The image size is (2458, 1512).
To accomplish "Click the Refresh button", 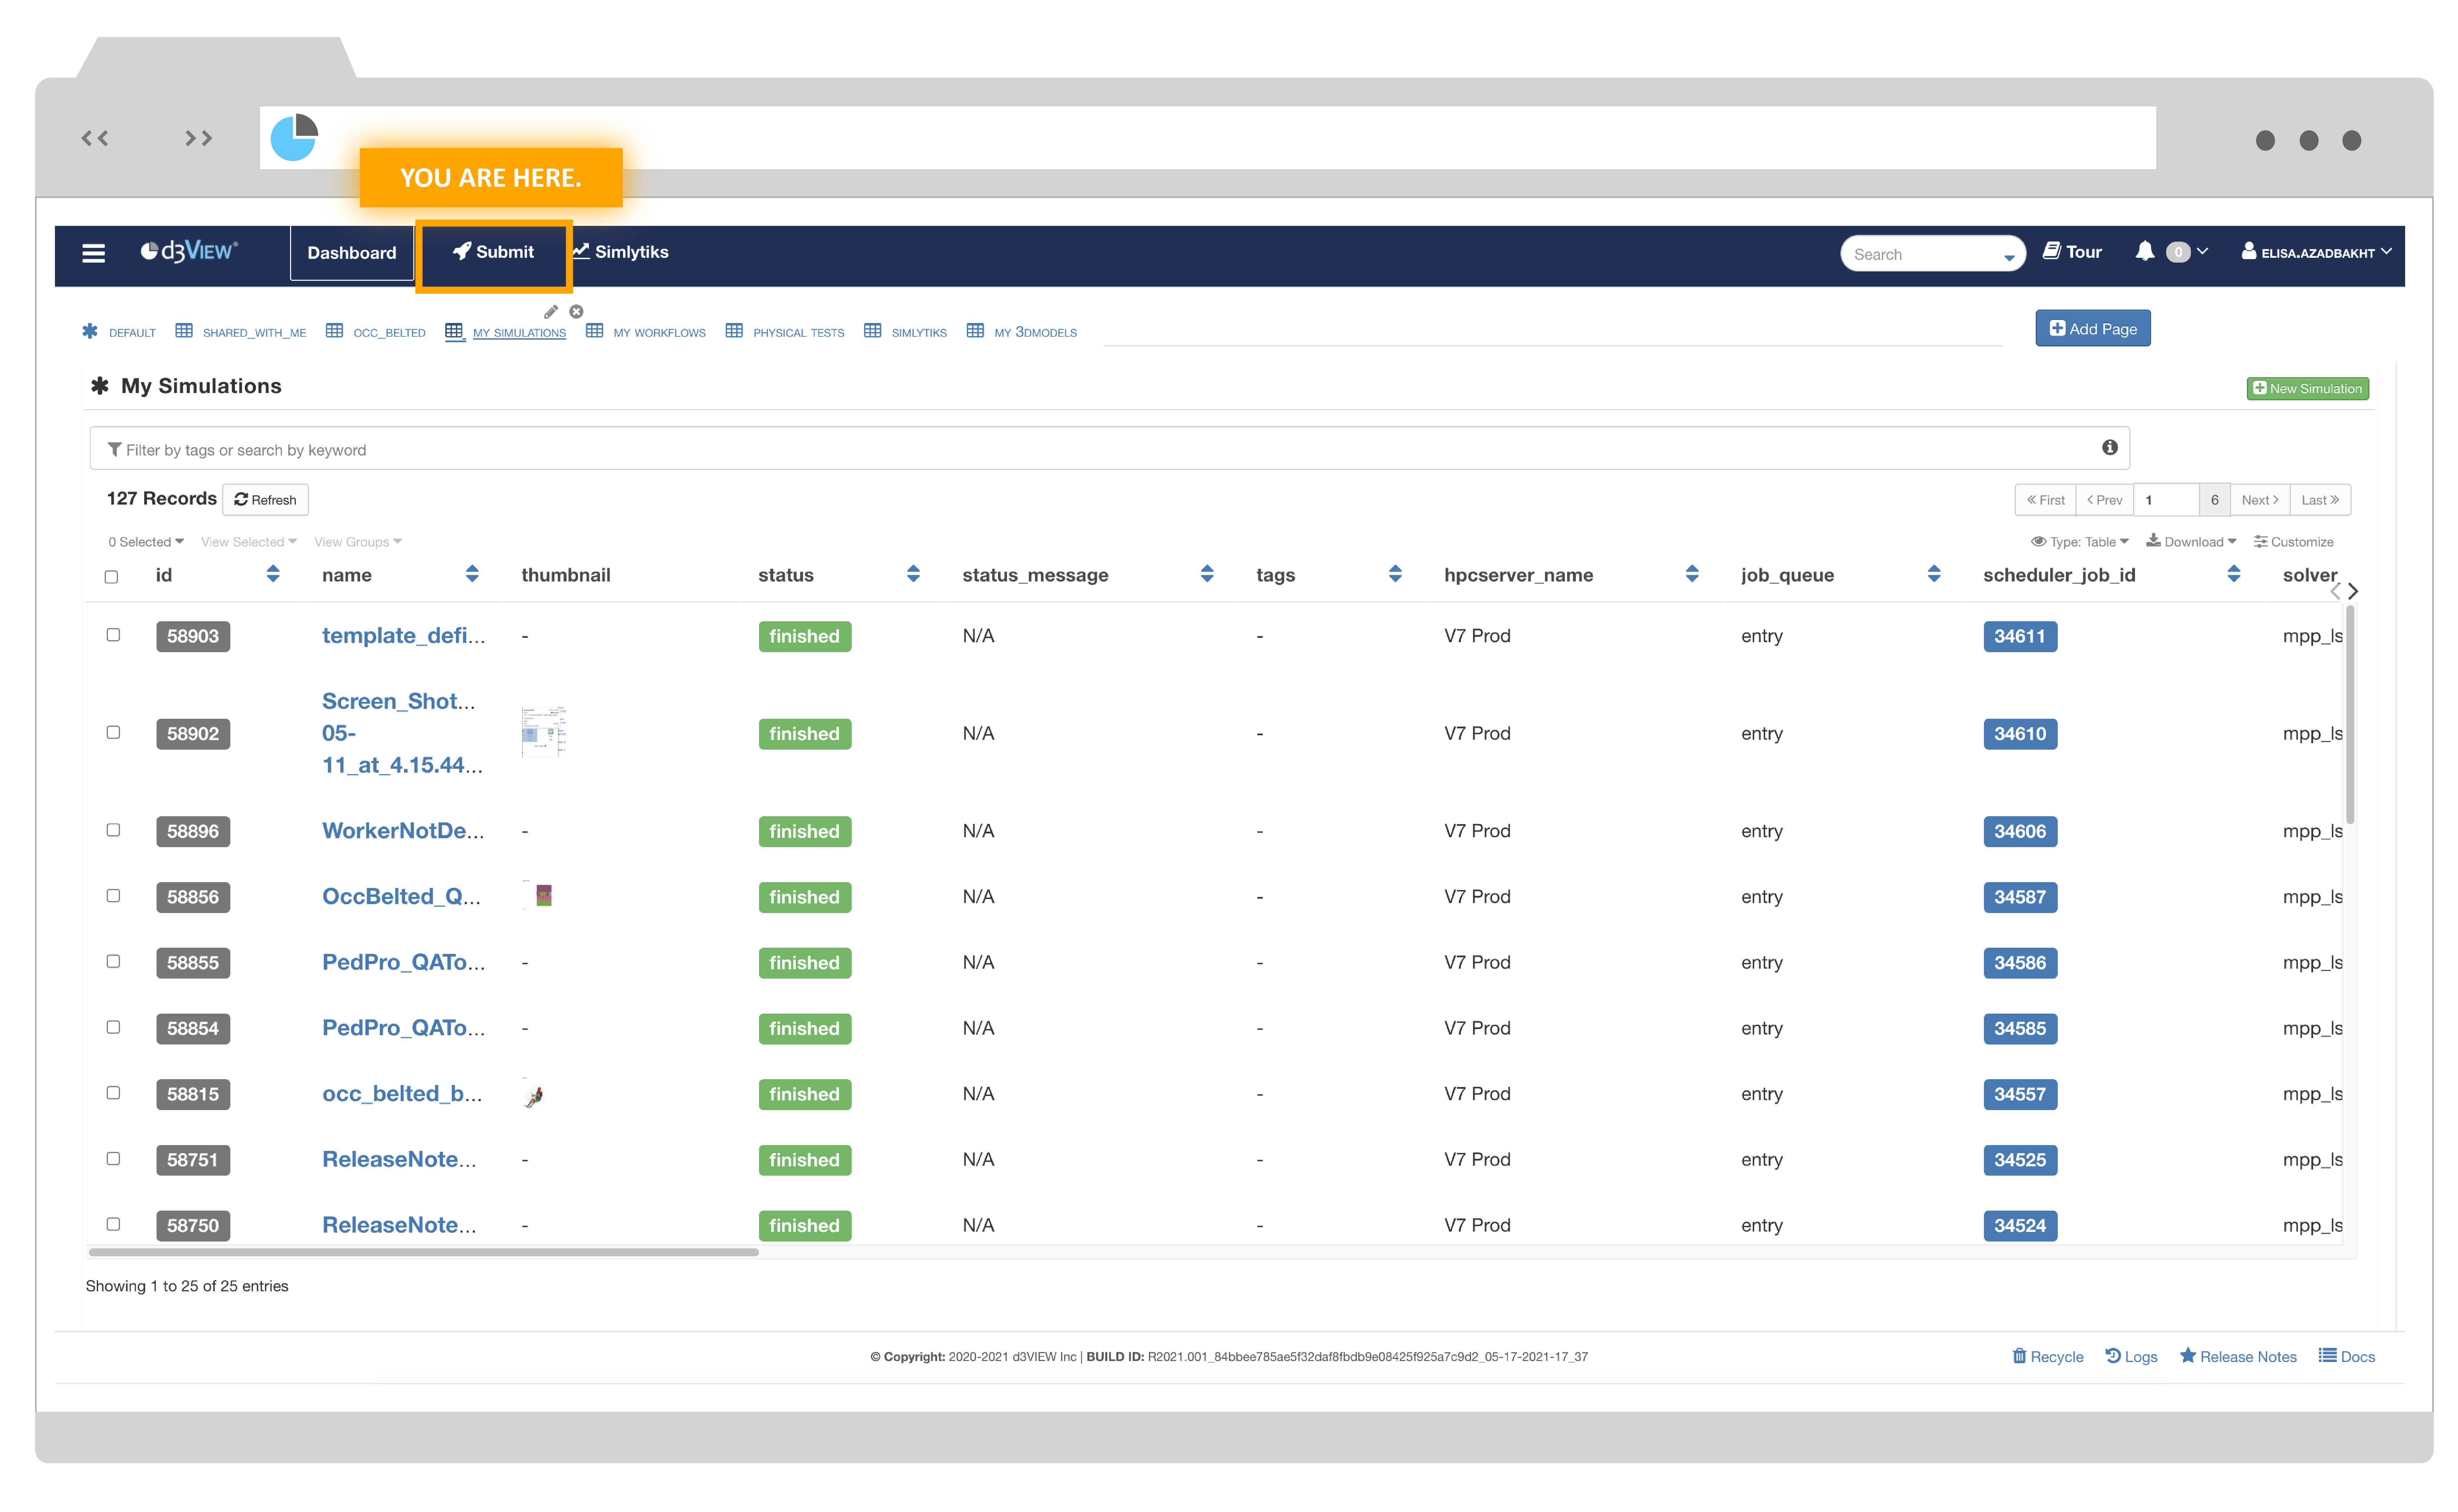I will click(265, 500).
